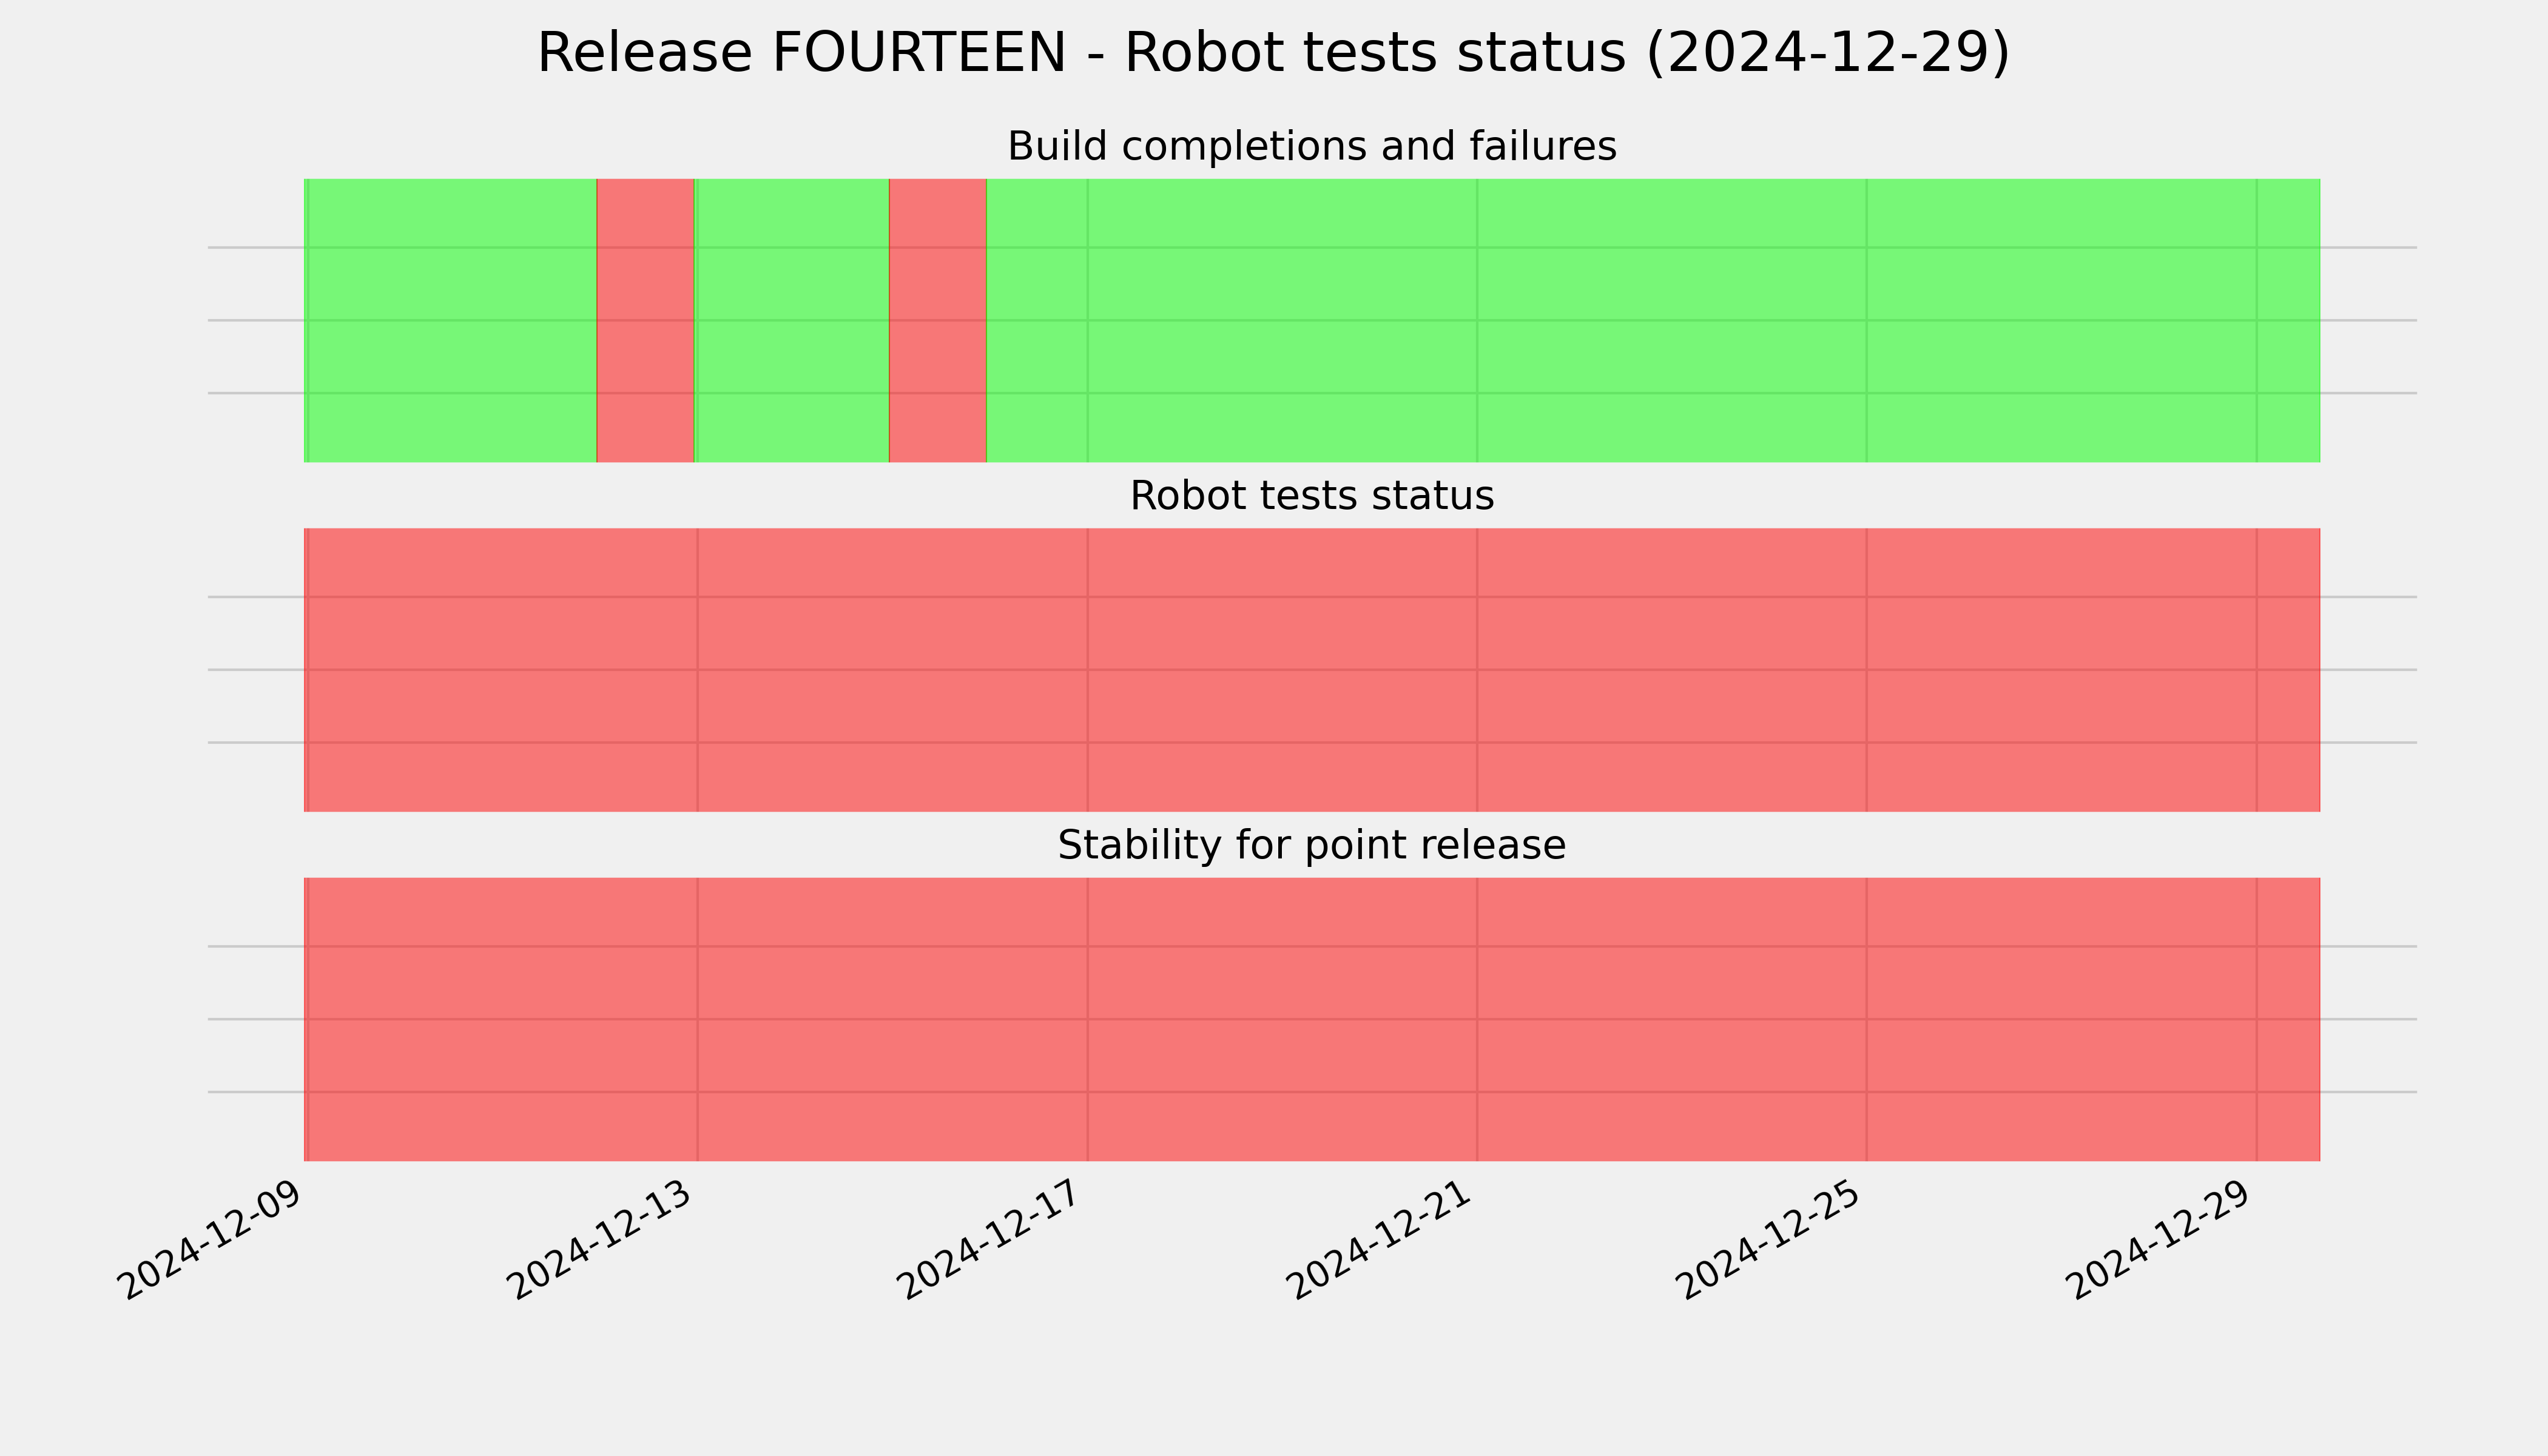
Task: Click the first red failure block in Build completions
Action: pyautogui.click(x=645, y=320)
